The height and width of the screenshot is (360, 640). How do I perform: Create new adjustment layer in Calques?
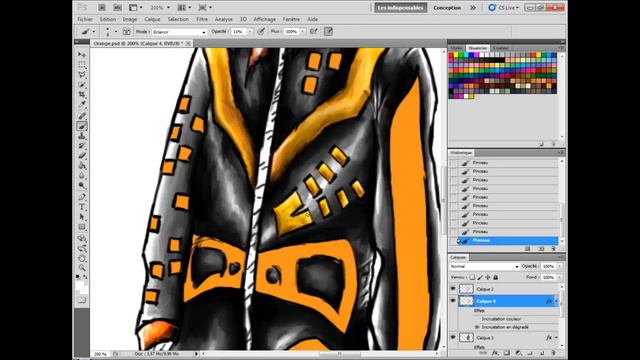518,353
